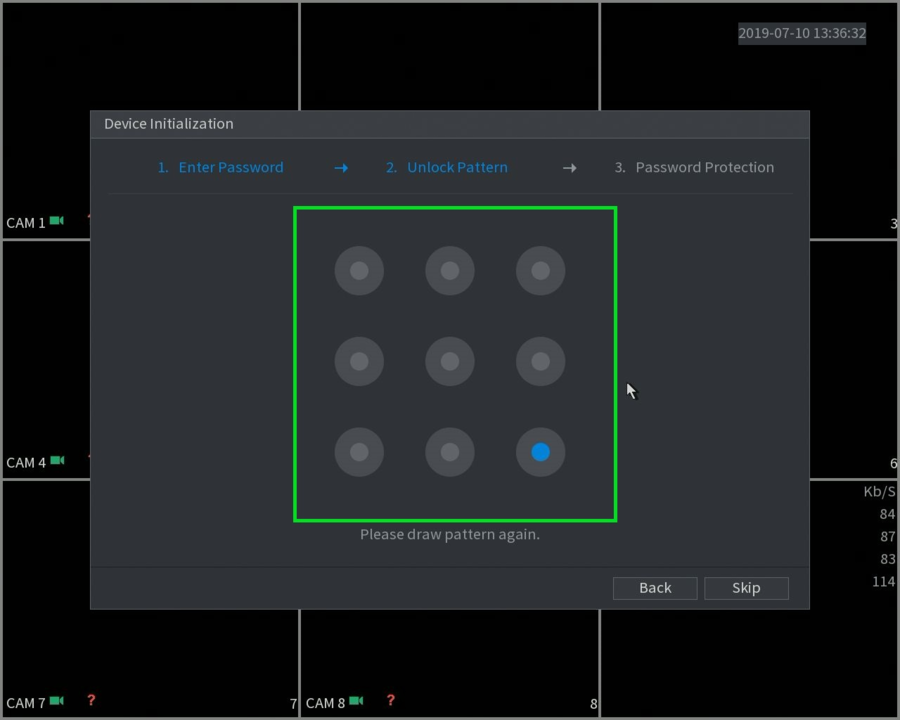Click the top-left pattern dot

click(x=359, y=271)
